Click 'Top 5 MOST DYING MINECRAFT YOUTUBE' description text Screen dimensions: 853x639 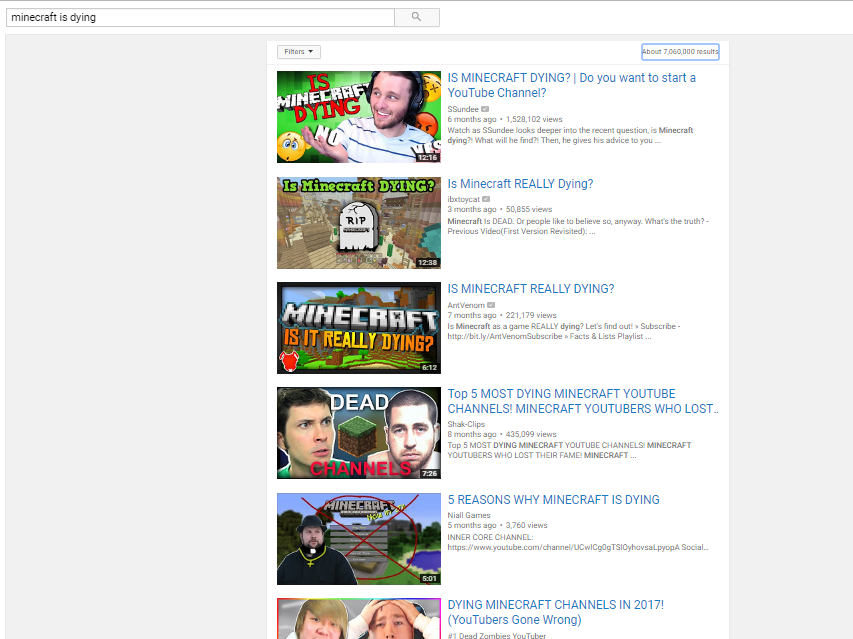(570, 450)
